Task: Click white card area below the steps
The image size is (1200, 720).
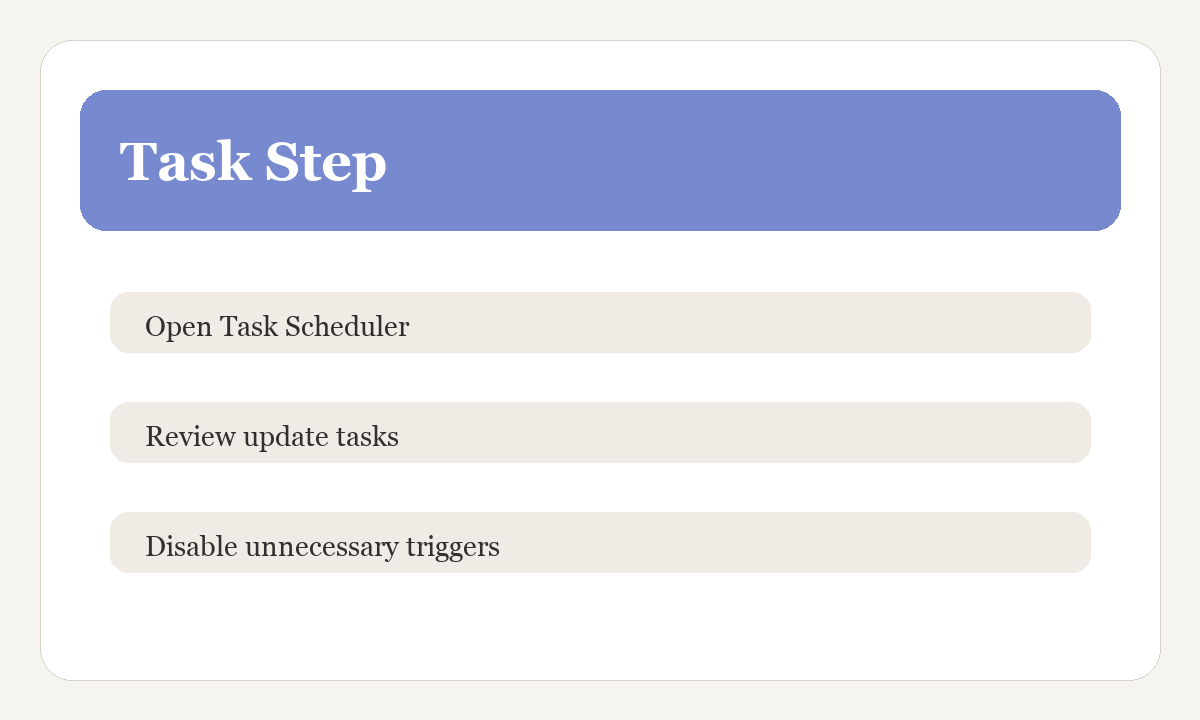Action: (600, 625)
